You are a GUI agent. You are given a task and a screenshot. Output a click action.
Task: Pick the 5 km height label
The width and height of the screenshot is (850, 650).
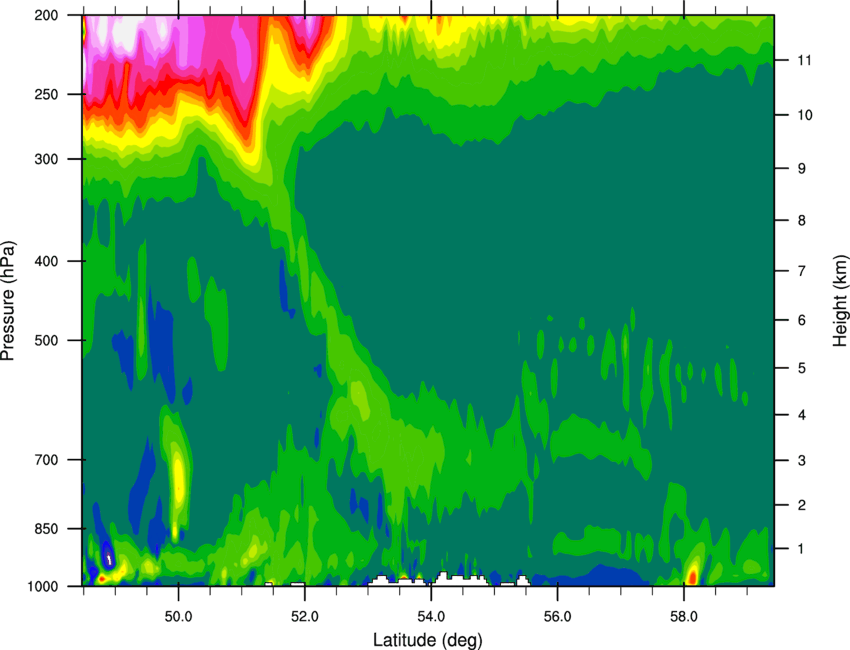[x=802, y=368]
